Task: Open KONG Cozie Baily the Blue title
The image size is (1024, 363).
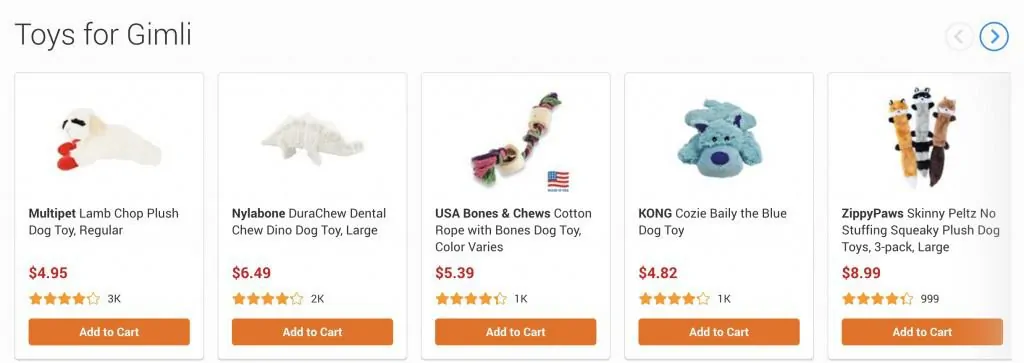Action: 712,222
